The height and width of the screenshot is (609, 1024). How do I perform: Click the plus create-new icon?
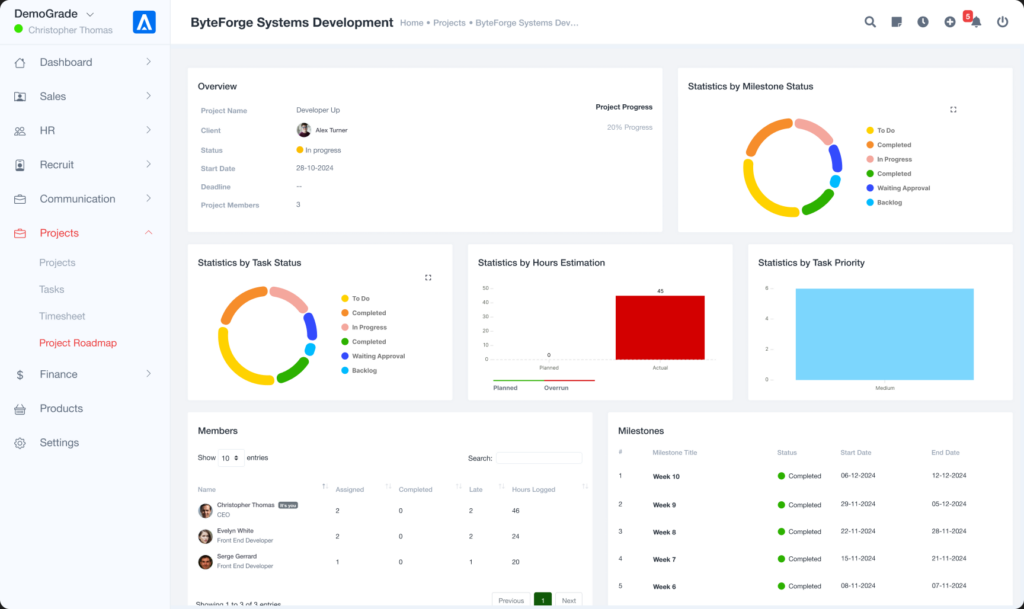(950, 22)
